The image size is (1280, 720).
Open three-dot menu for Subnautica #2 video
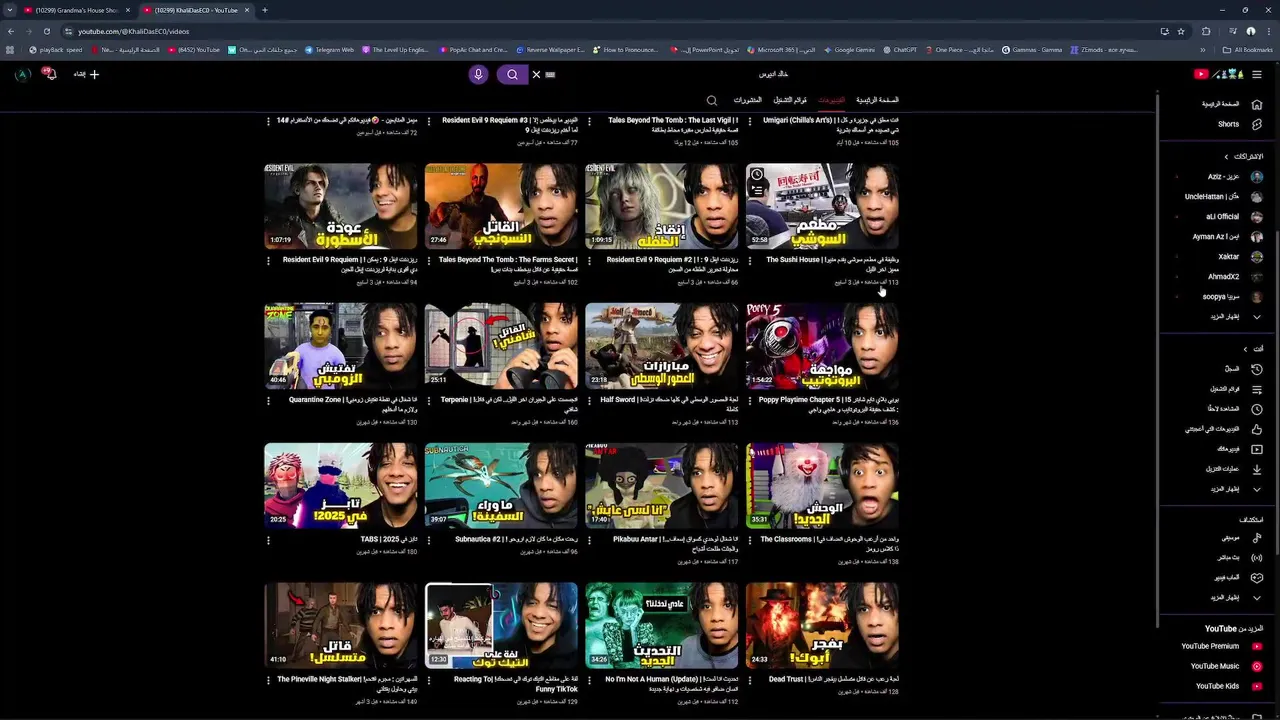click(429, 540)
